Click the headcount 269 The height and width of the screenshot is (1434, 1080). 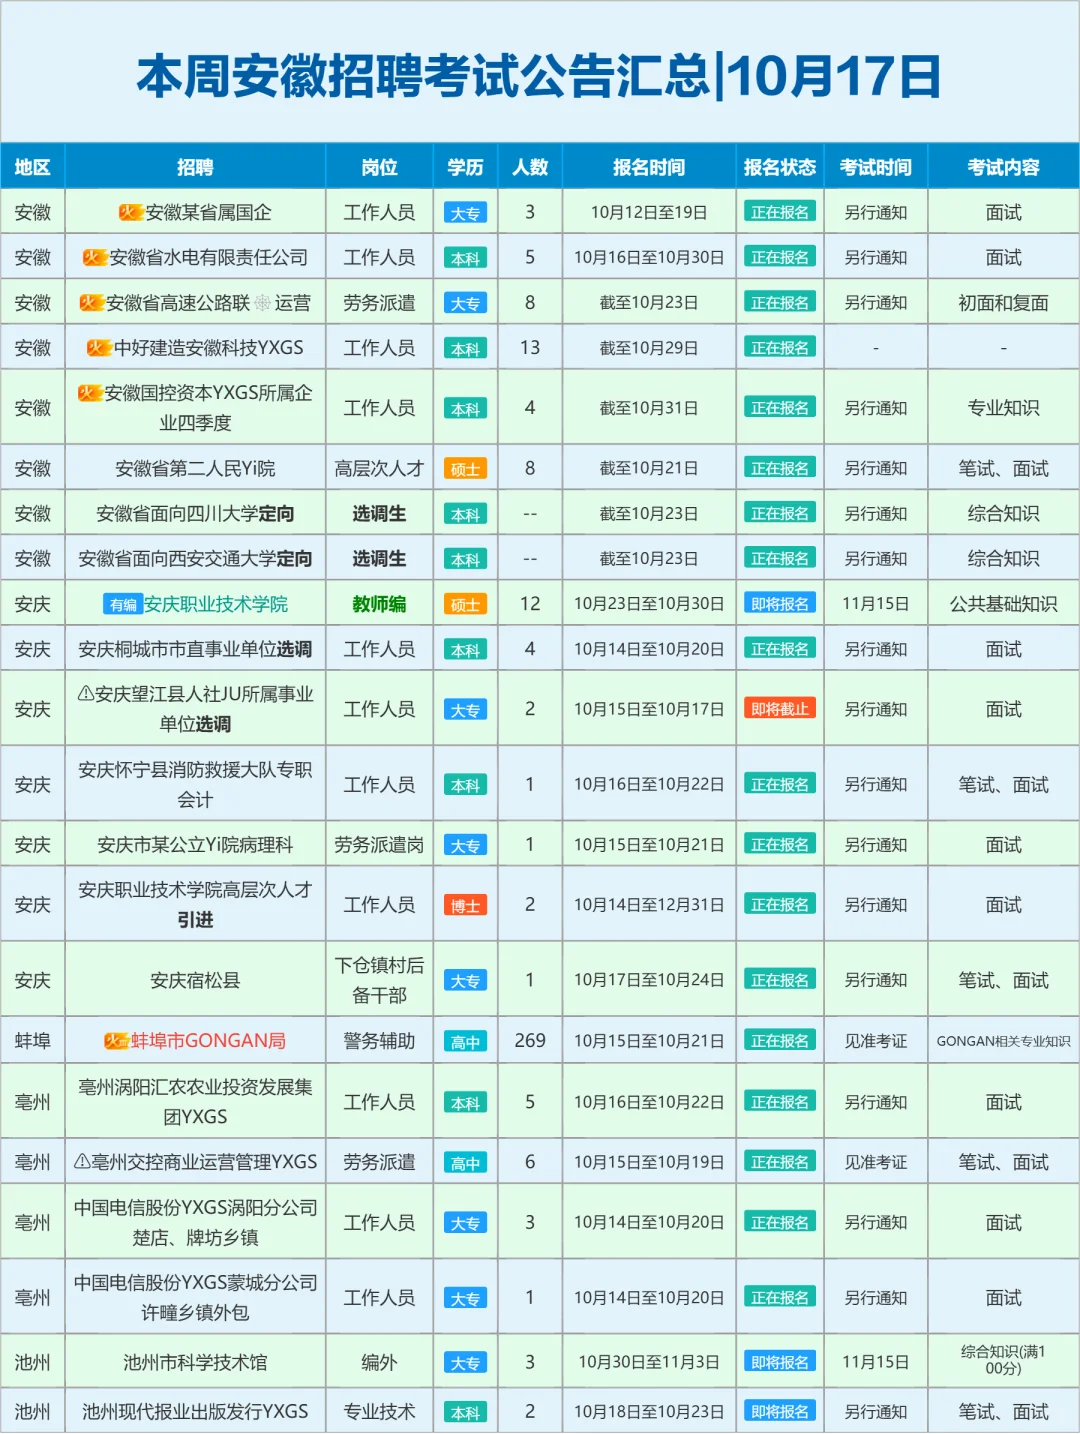point(530,1041)
